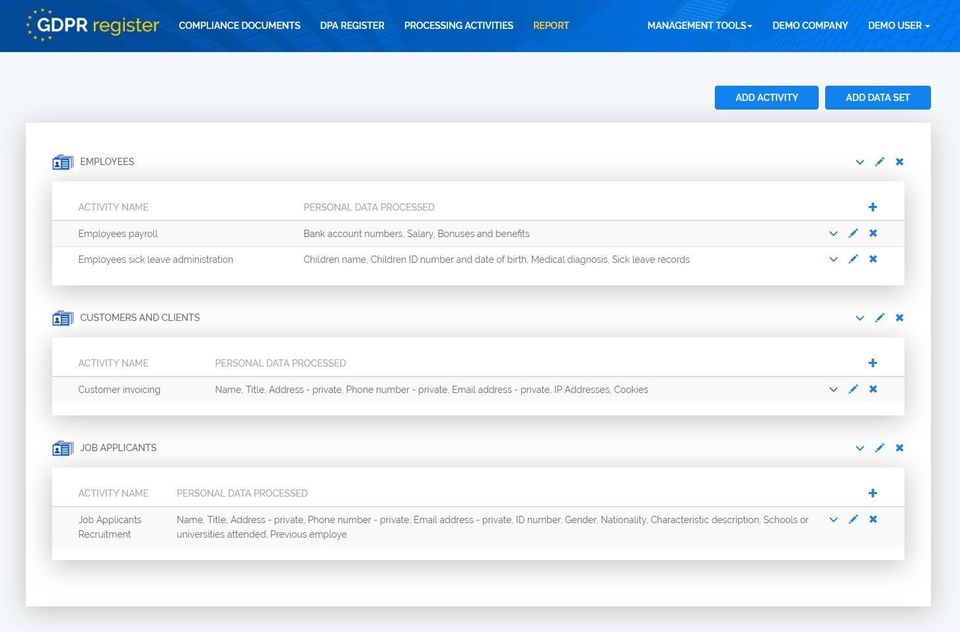Image resolution: width=960 pixels, height=632 pixels.
Task: Edit Job Applicants Recruitment activity
Action: [853, 519]
